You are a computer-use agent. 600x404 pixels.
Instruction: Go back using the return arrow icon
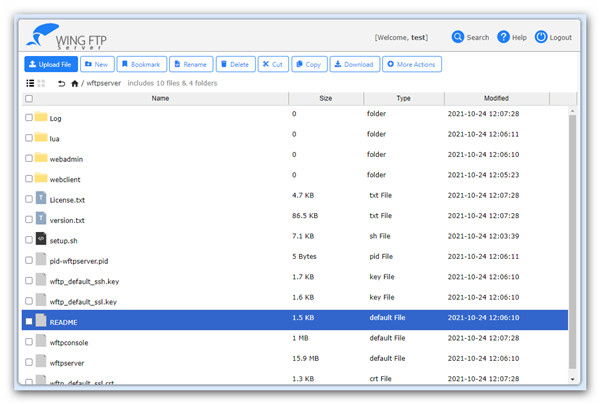[x=61, y=83]
